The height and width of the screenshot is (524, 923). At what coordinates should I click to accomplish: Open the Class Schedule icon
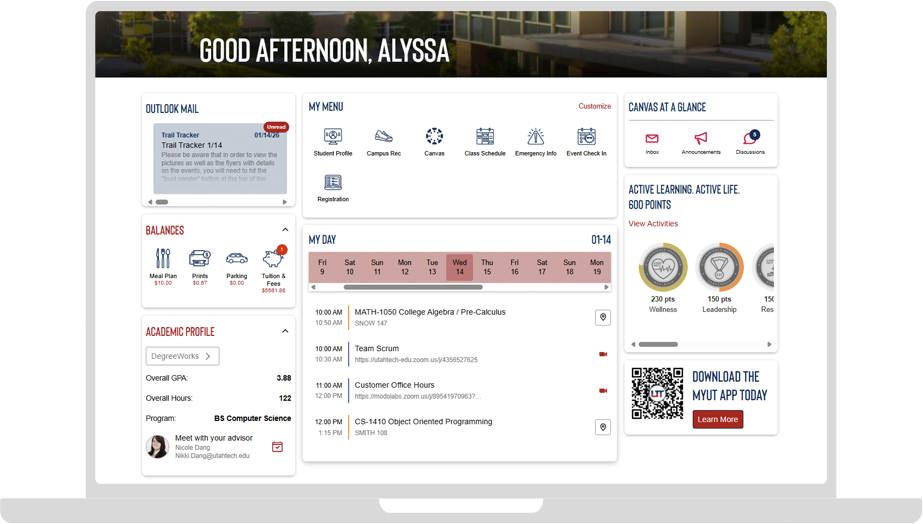pos(485,137)
